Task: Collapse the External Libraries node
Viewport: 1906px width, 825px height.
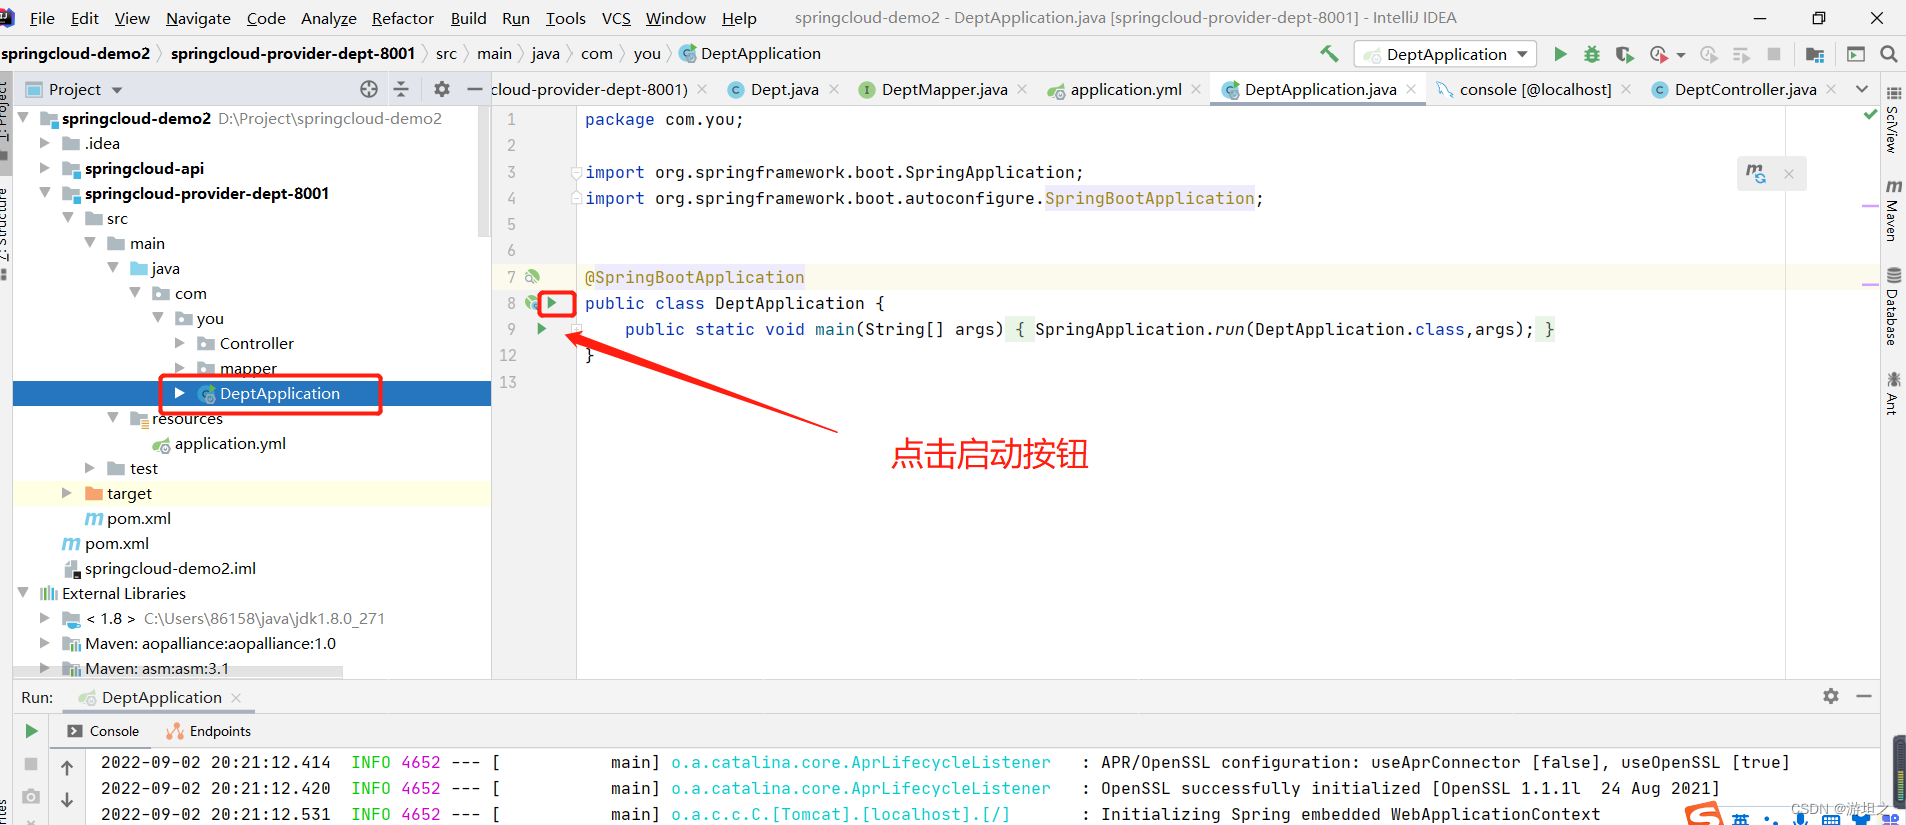Action: point(22,593)
